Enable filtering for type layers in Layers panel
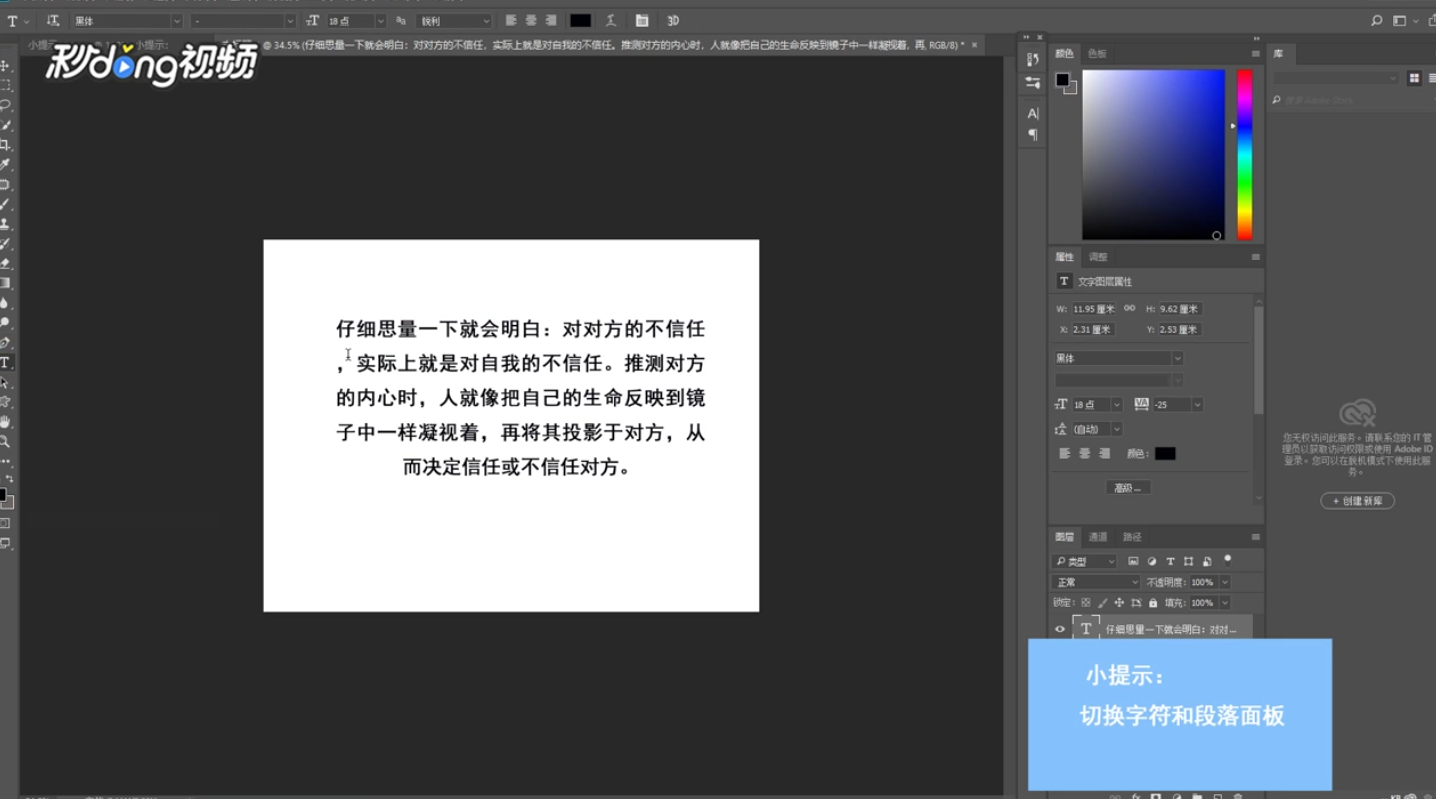This screenshot has height=799, width=1436. (1171, 561)
